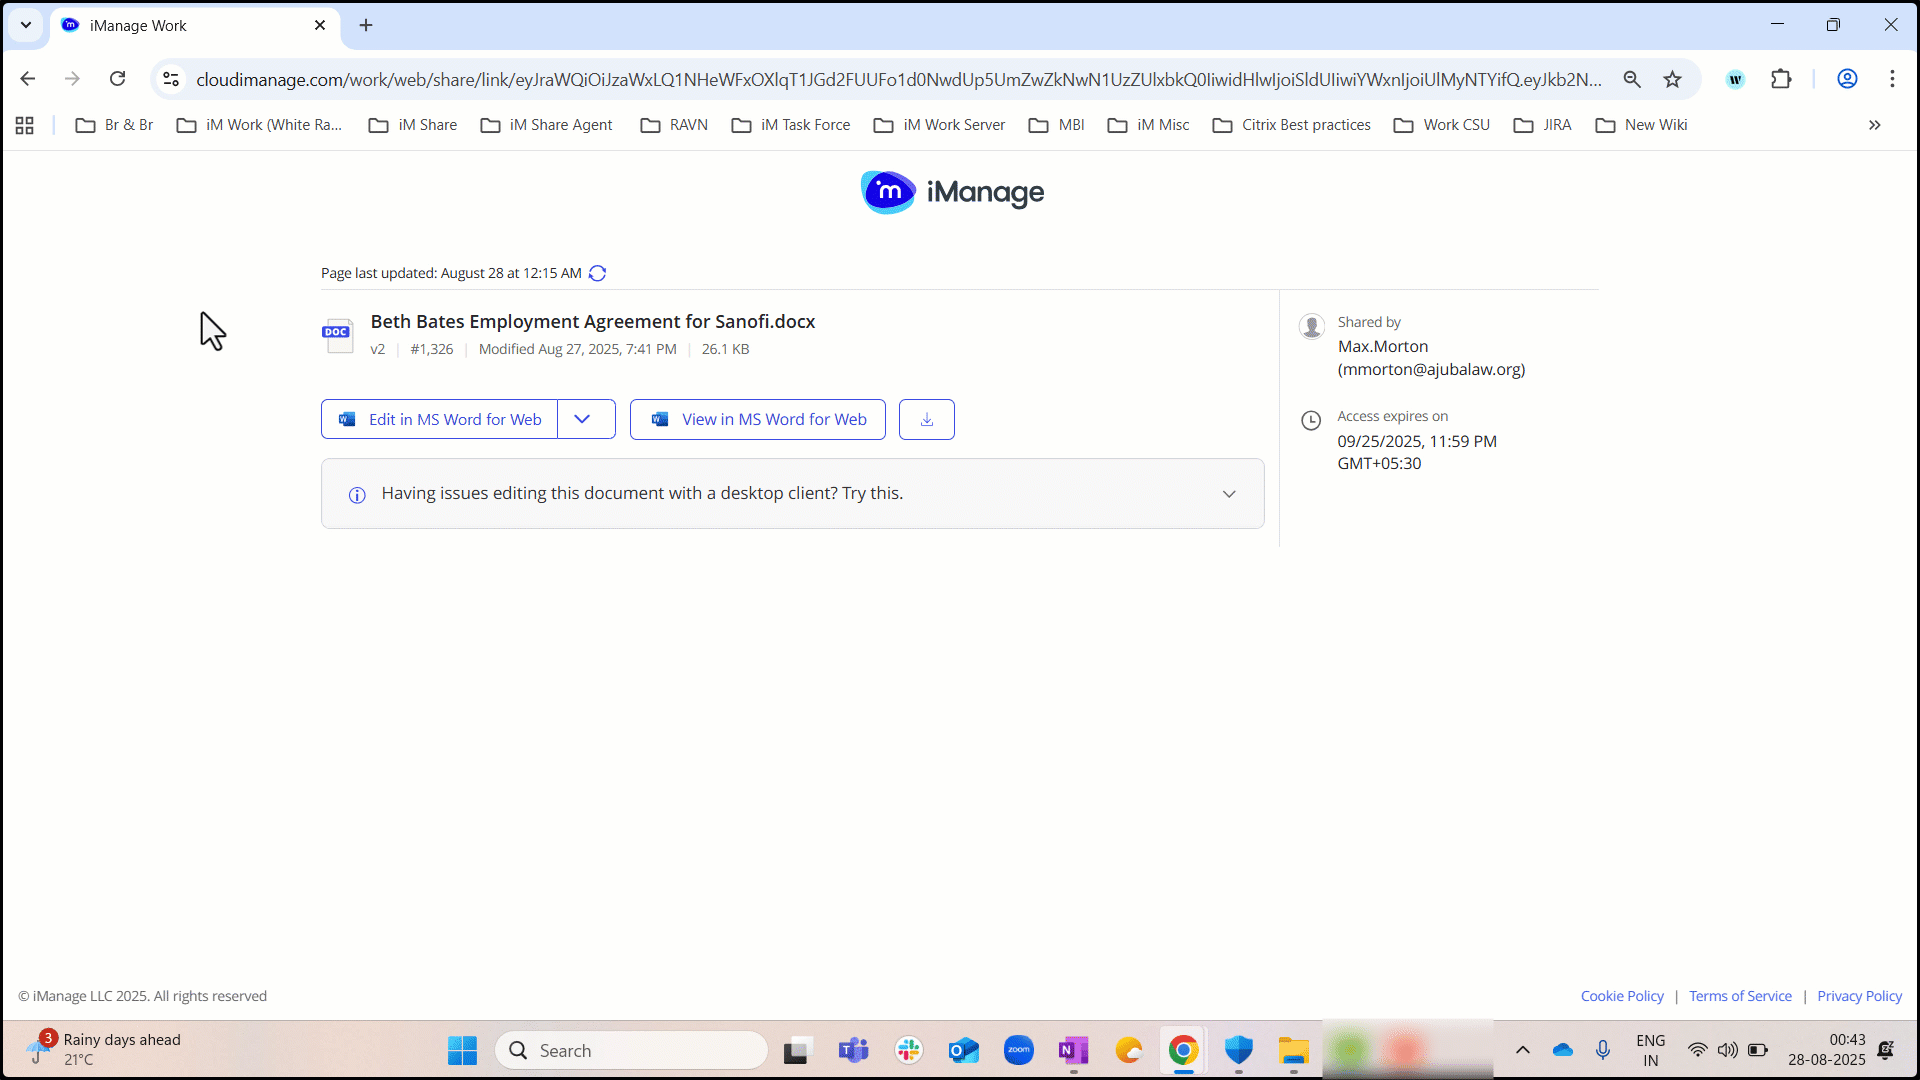Viewport: 1920px width, 1080px height.
Task: Click the clock icon beside Access expires
Action: pos(1311,420)
